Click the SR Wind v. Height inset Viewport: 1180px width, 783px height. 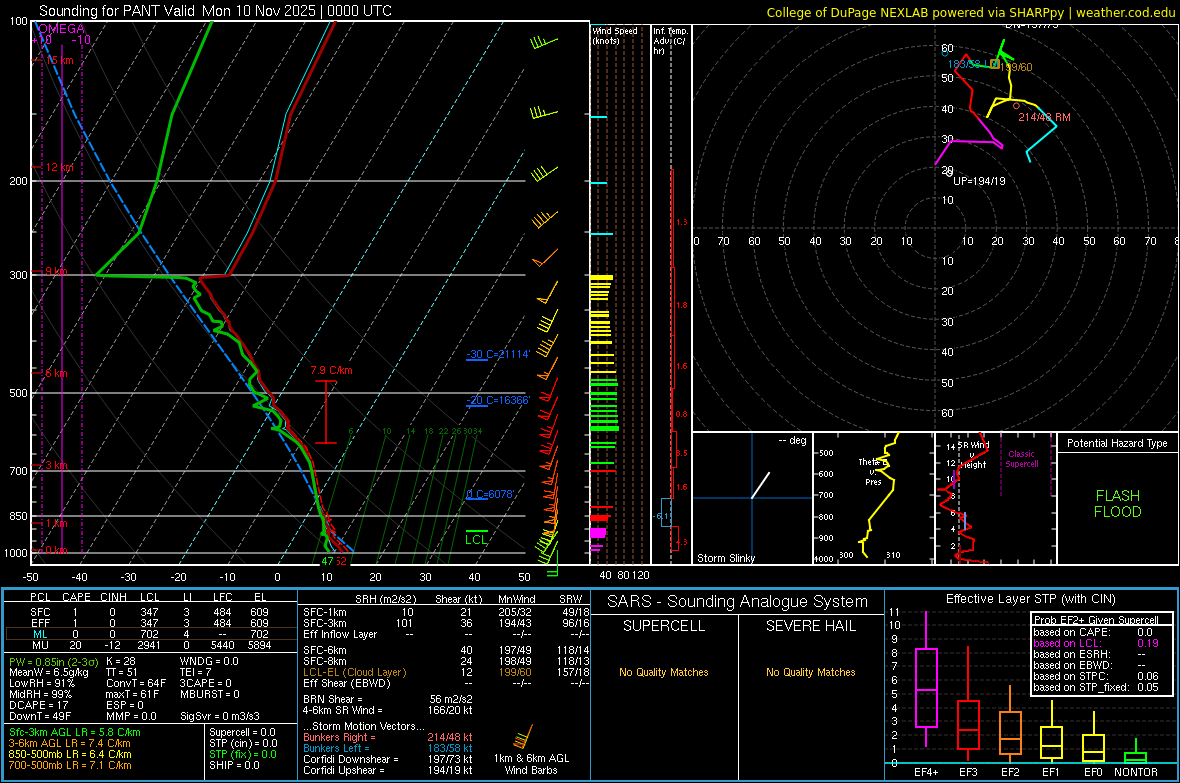pyautogui.click(x=995, y=498)
